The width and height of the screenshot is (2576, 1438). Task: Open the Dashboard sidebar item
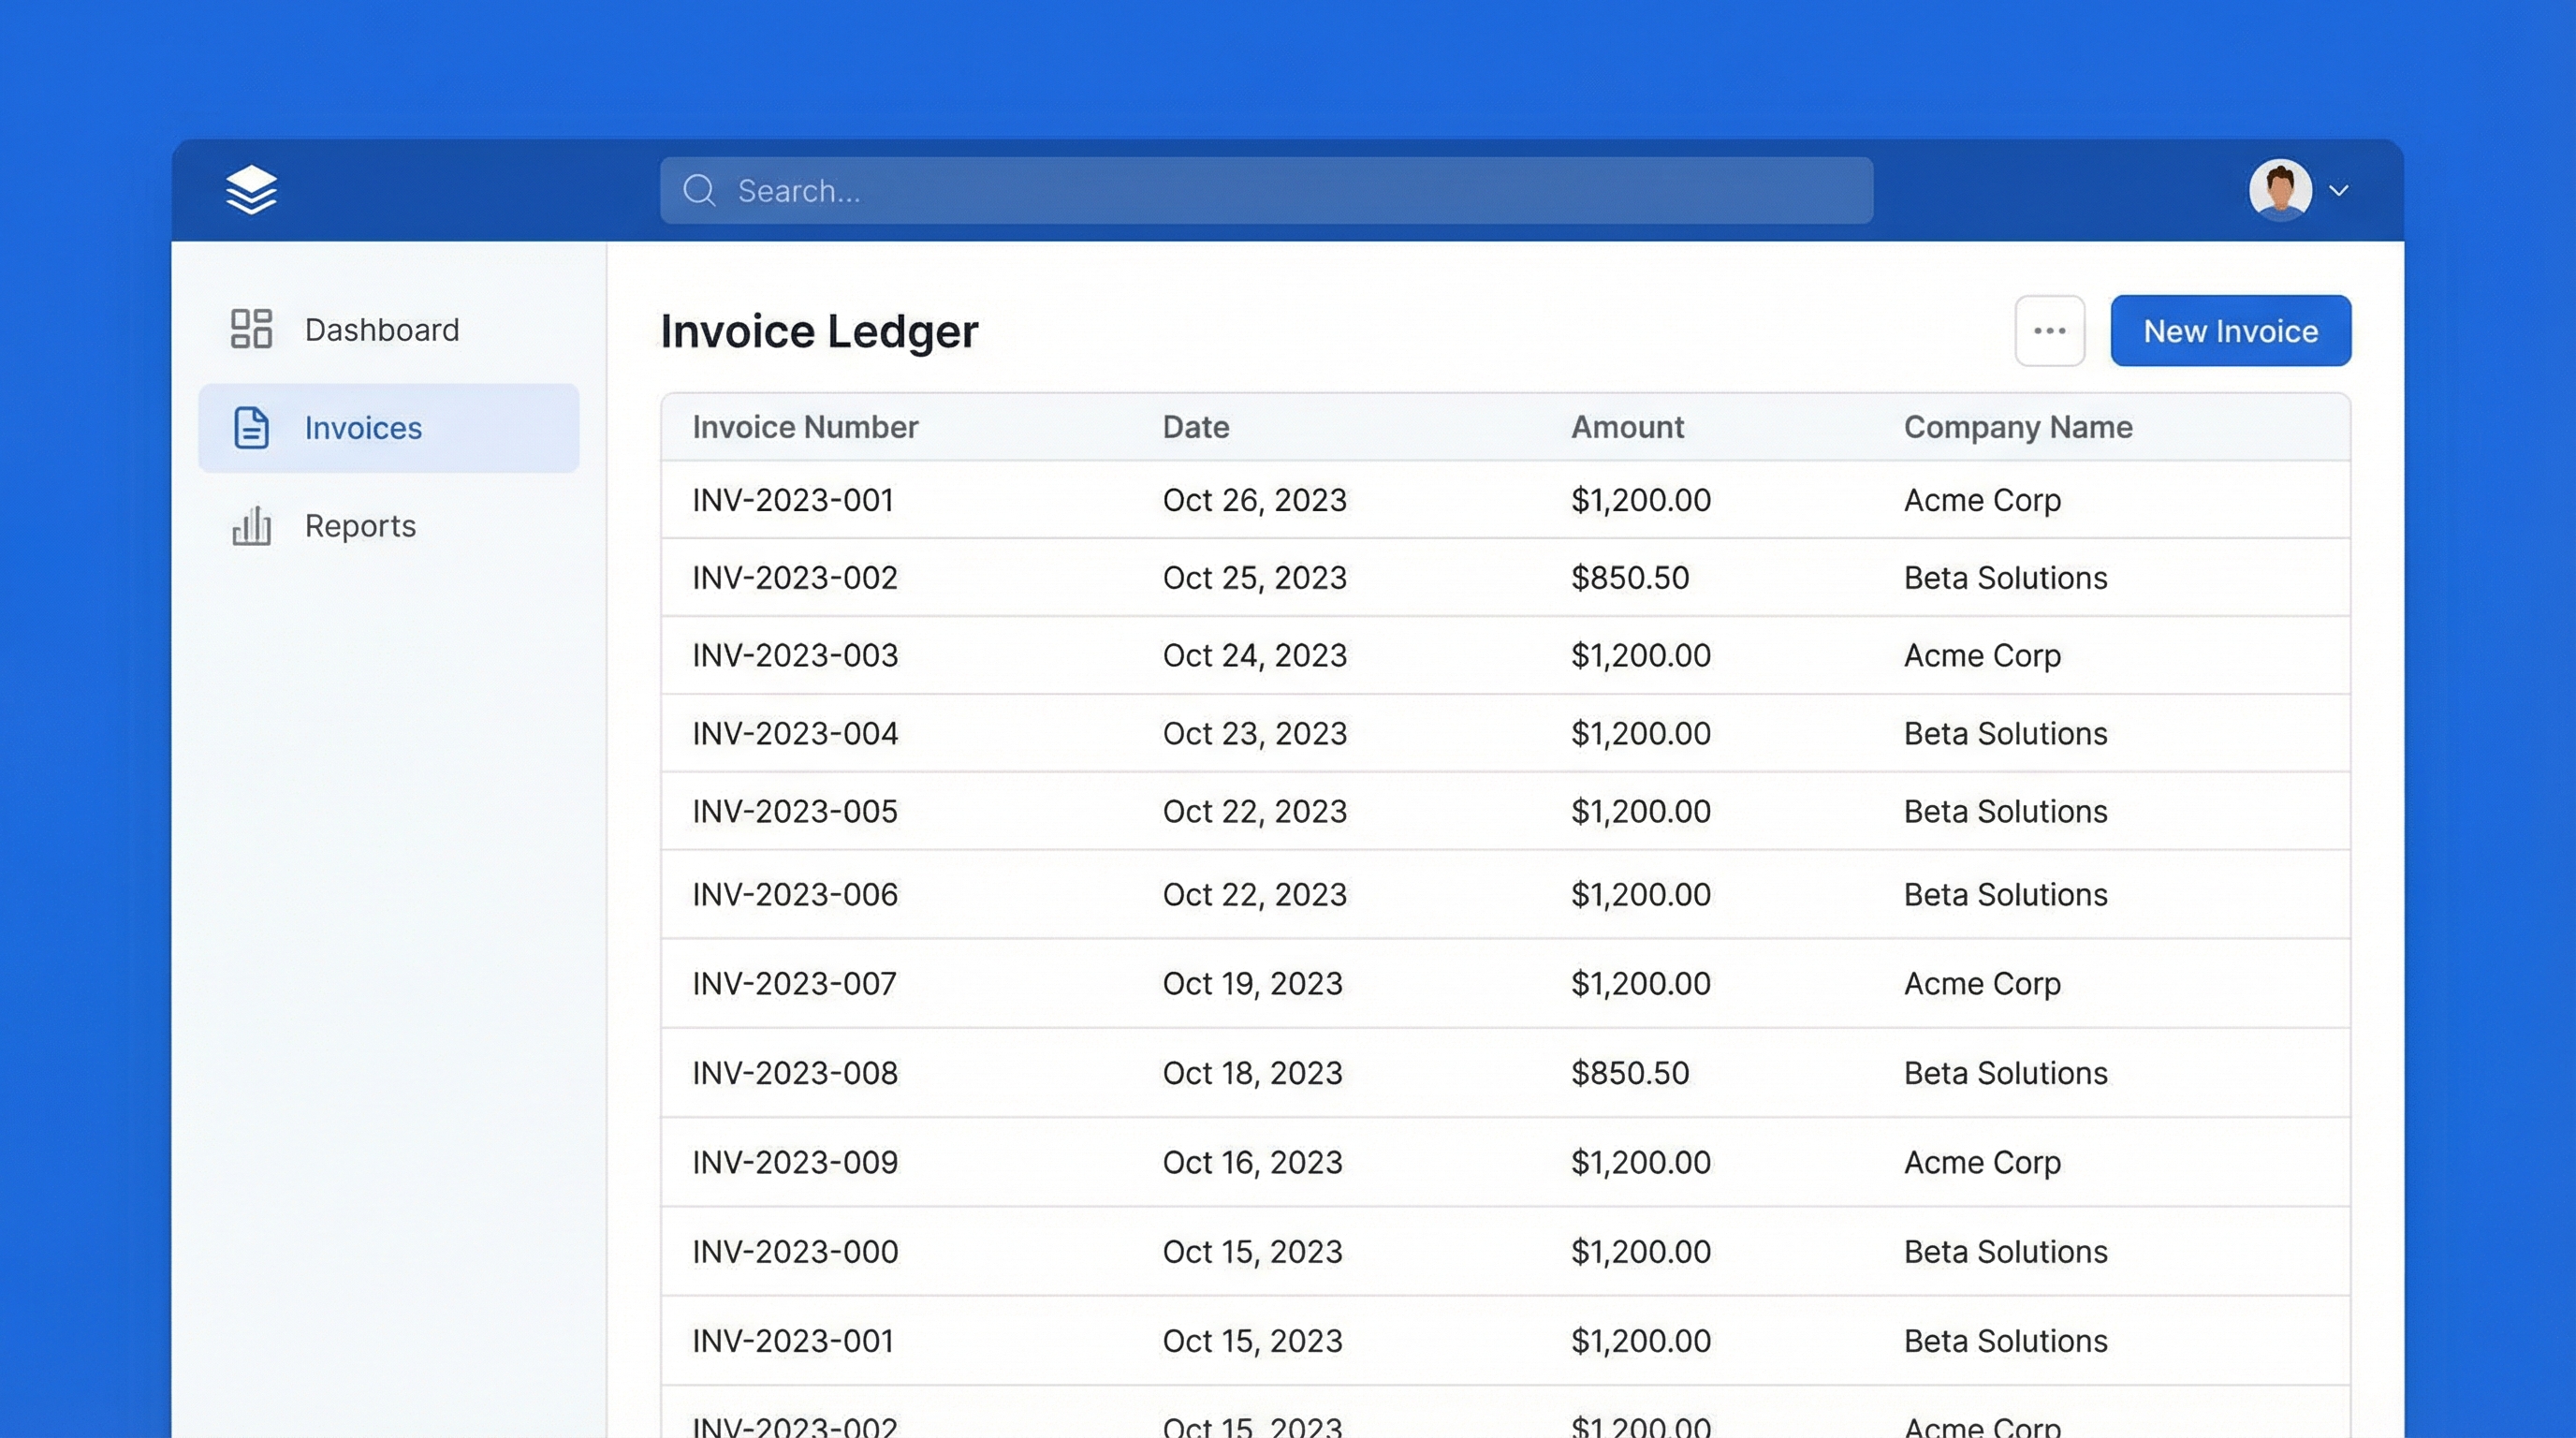tap(381, 330)
